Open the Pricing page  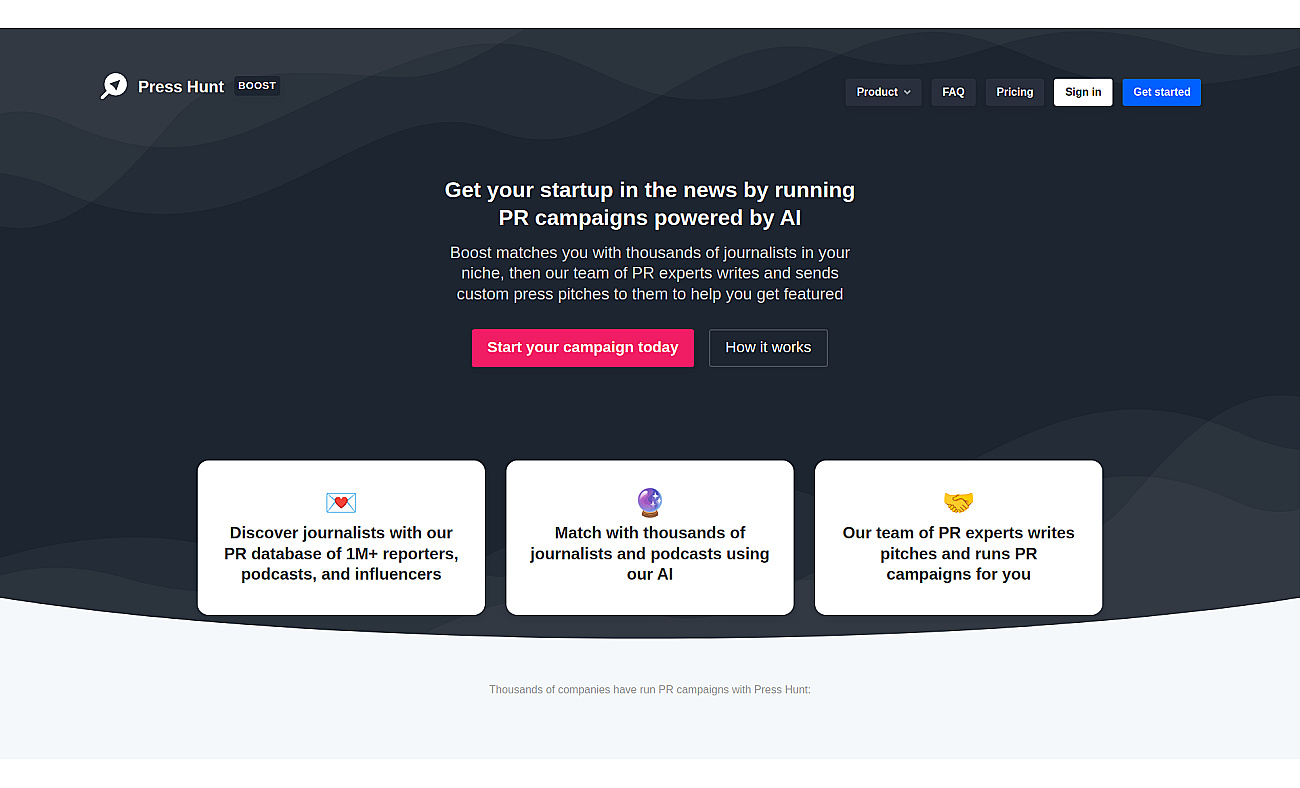click(1014, 92)
